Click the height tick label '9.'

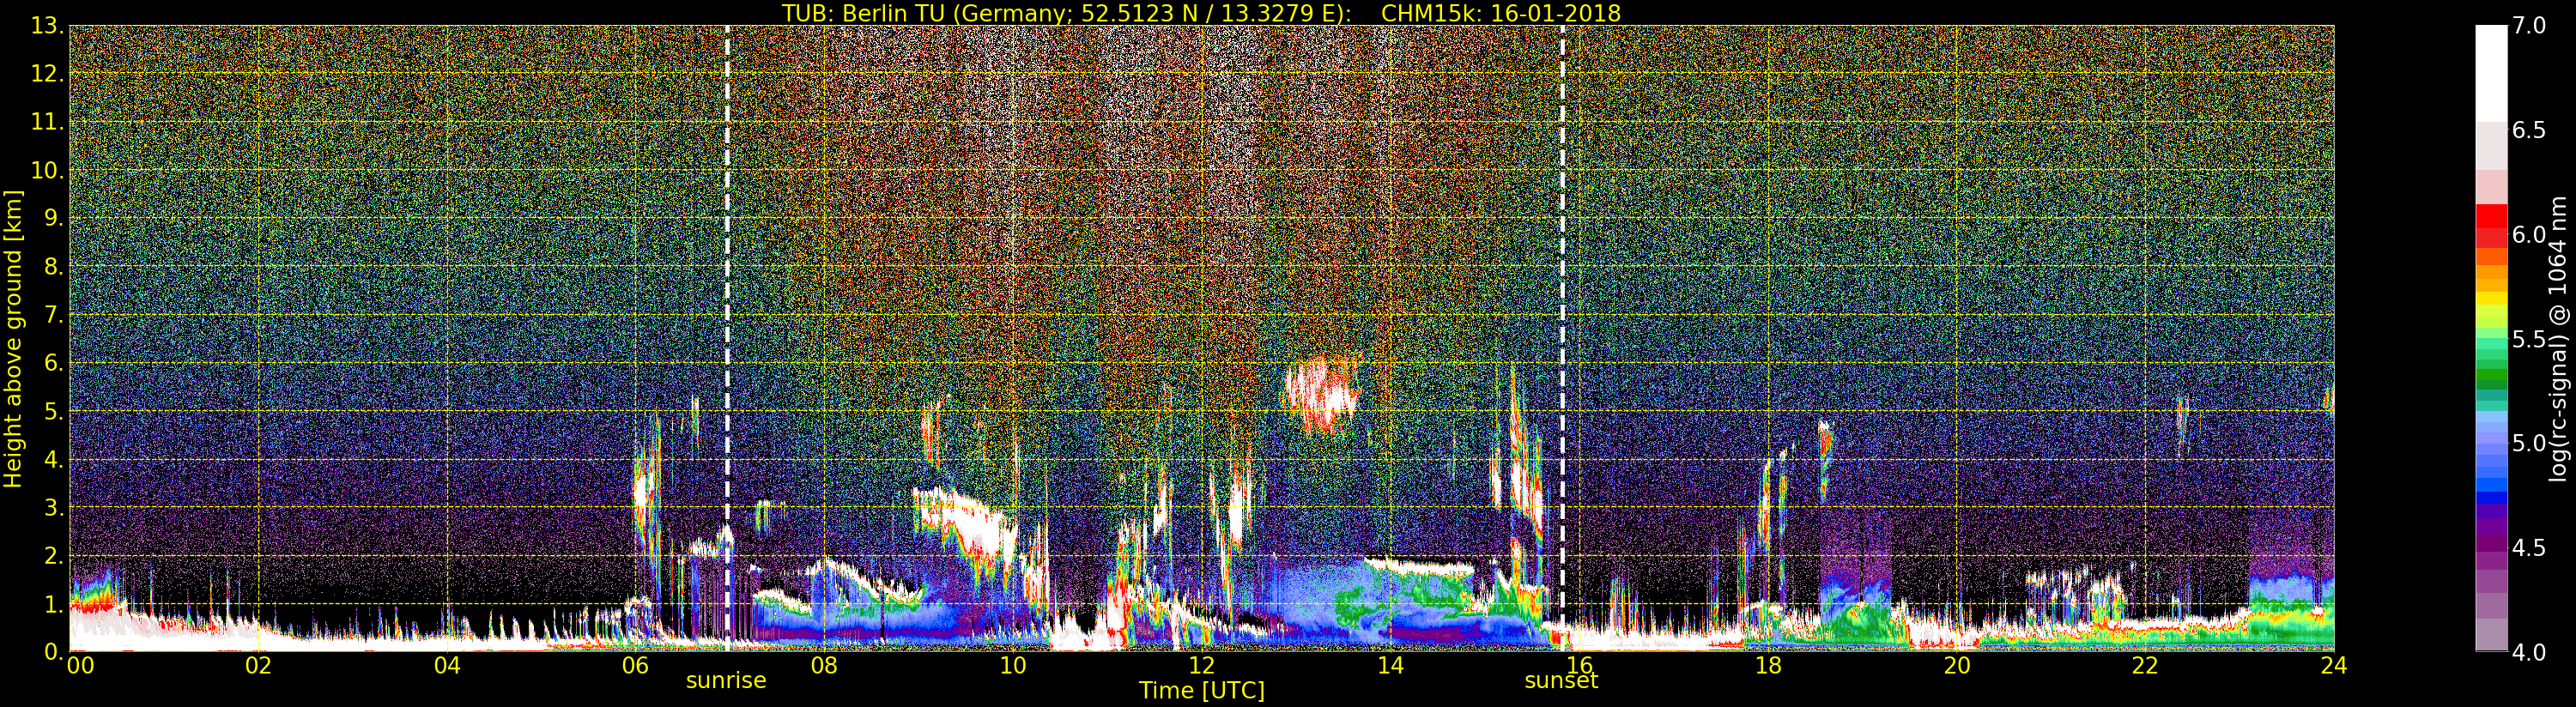pyautogui.click(x=53, y=218)
